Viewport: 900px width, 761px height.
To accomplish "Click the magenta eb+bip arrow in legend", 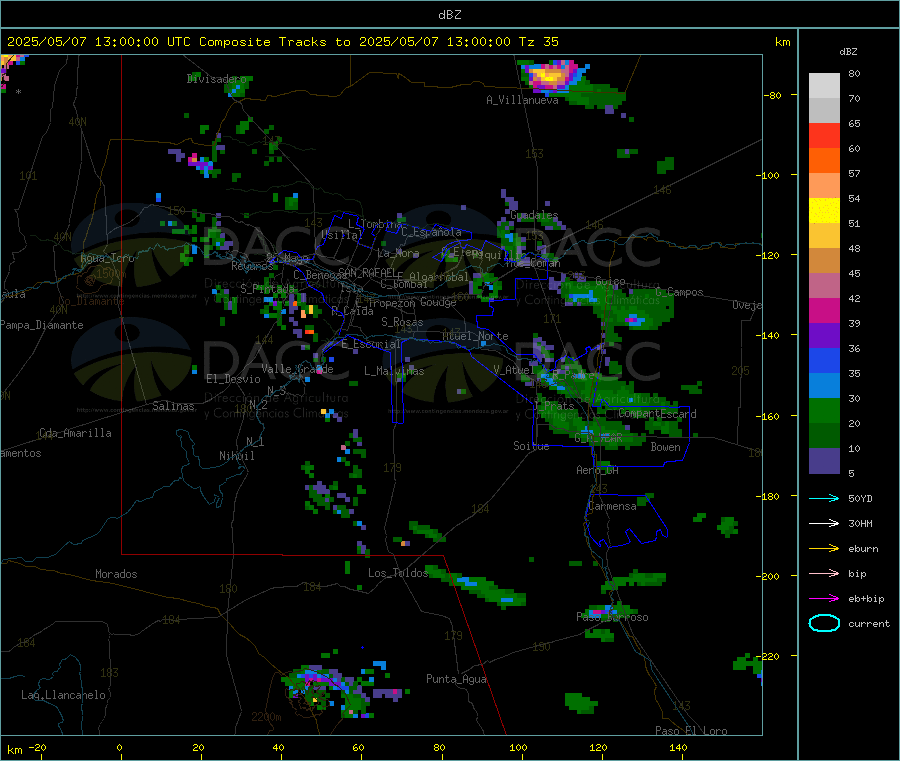I will point(824,599).
